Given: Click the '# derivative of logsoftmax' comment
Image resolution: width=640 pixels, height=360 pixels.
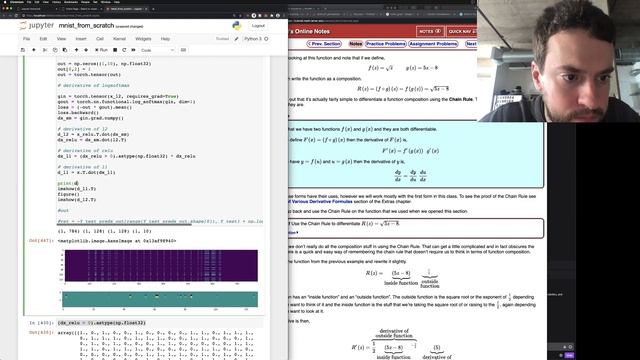Looking at the screenshot, I should point(93,85).
